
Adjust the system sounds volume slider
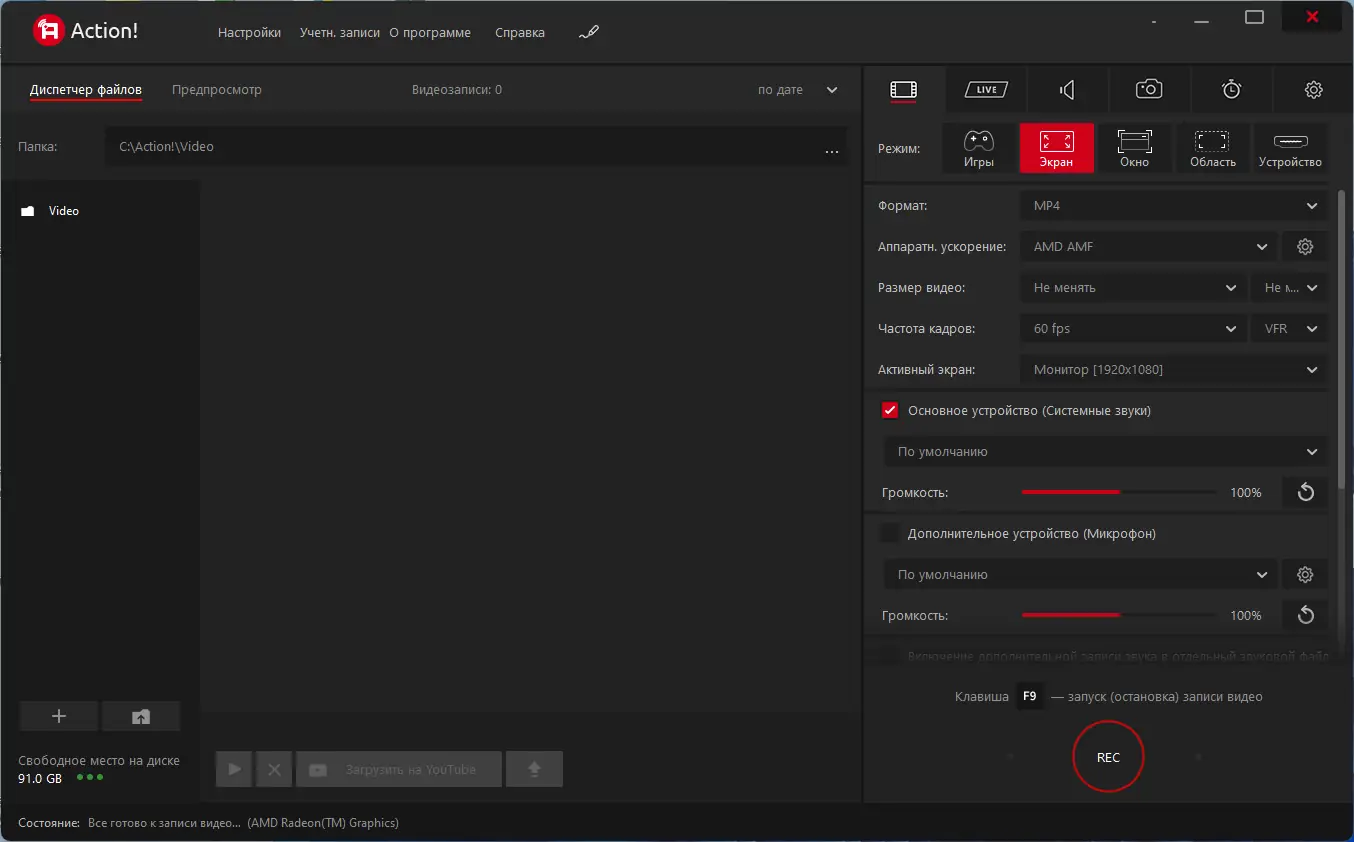(x=1119, y=493)
